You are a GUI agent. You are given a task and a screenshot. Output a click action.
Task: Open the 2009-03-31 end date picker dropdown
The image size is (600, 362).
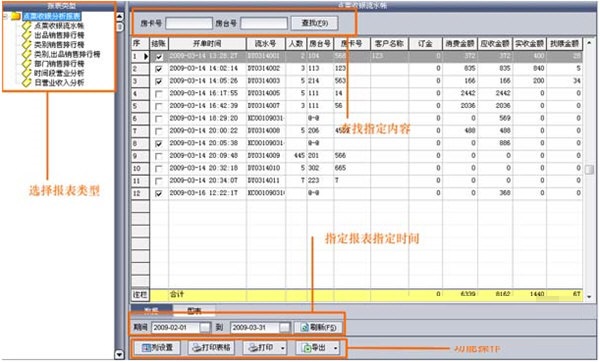pos(284,328)
